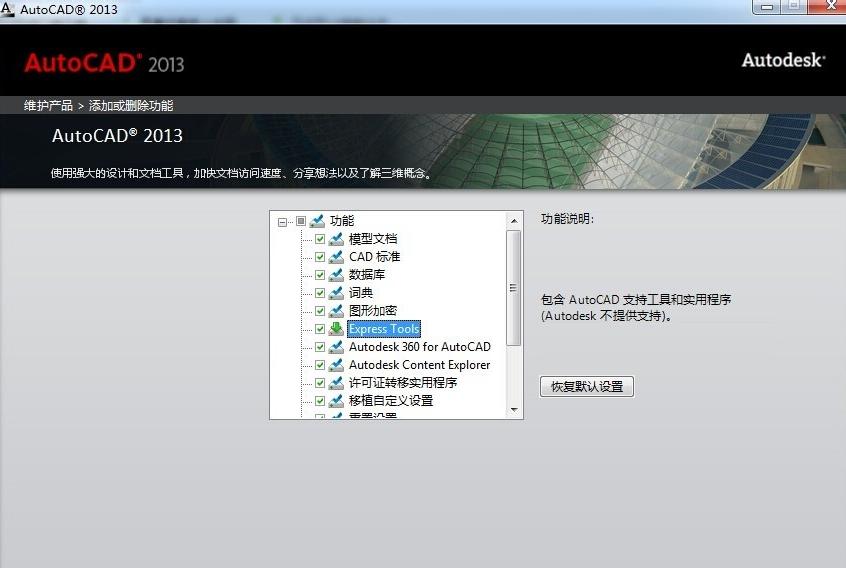Screen dimensions: 846x568
Task: Uncheck the 词典 checkbox
Action: [x=320, y=293]
